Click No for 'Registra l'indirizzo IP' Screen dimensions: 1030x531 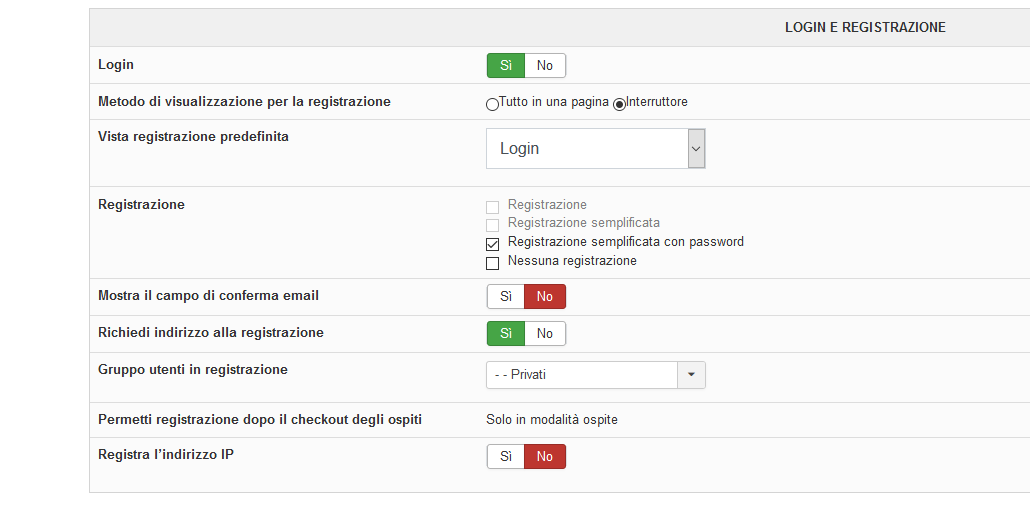pos(545,457)
